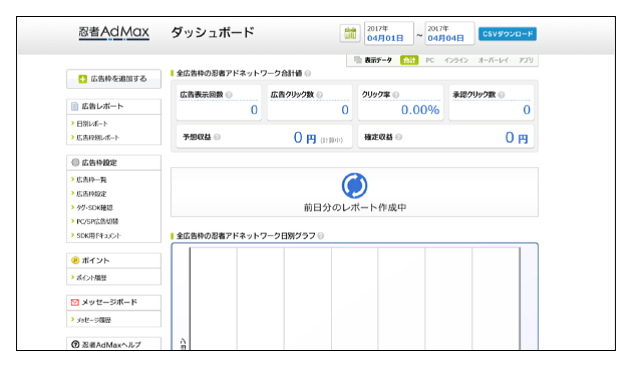Click the green plus icon in 広告枠を追加する
This screenshot has width=640, height=367.
point(82,79)
